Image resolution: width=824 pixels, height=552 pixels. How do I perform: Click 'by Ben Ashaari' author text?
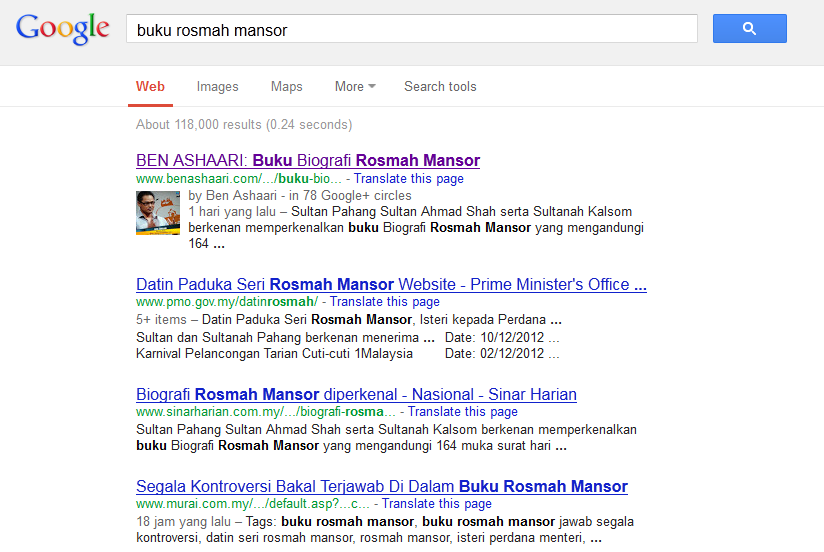(x=232, y=196)
